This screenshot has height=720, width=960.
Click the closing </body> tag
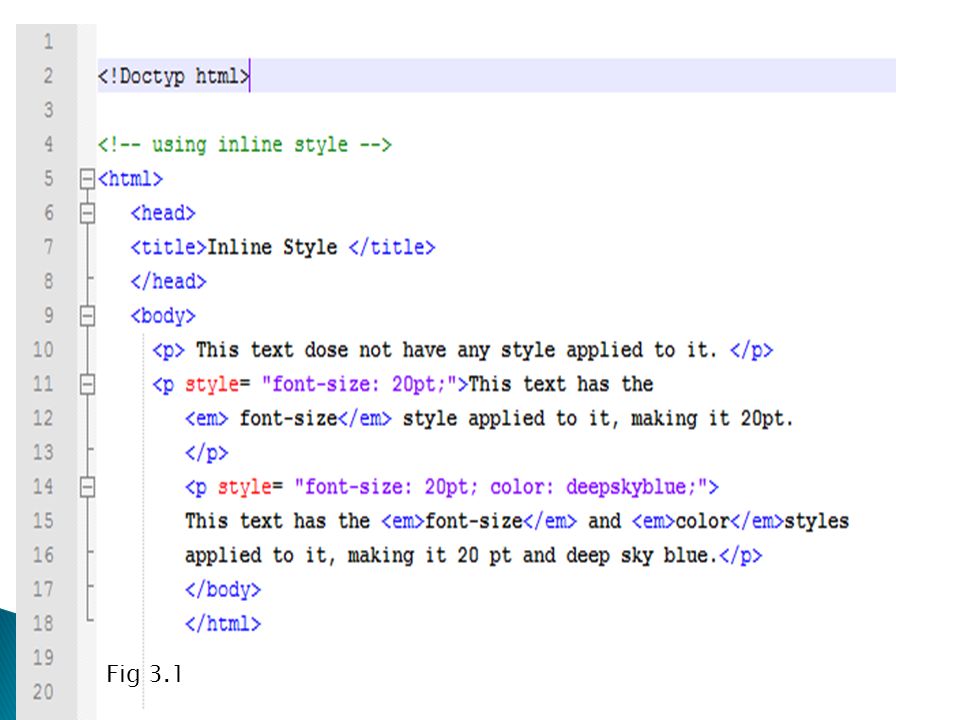(223, 590)
